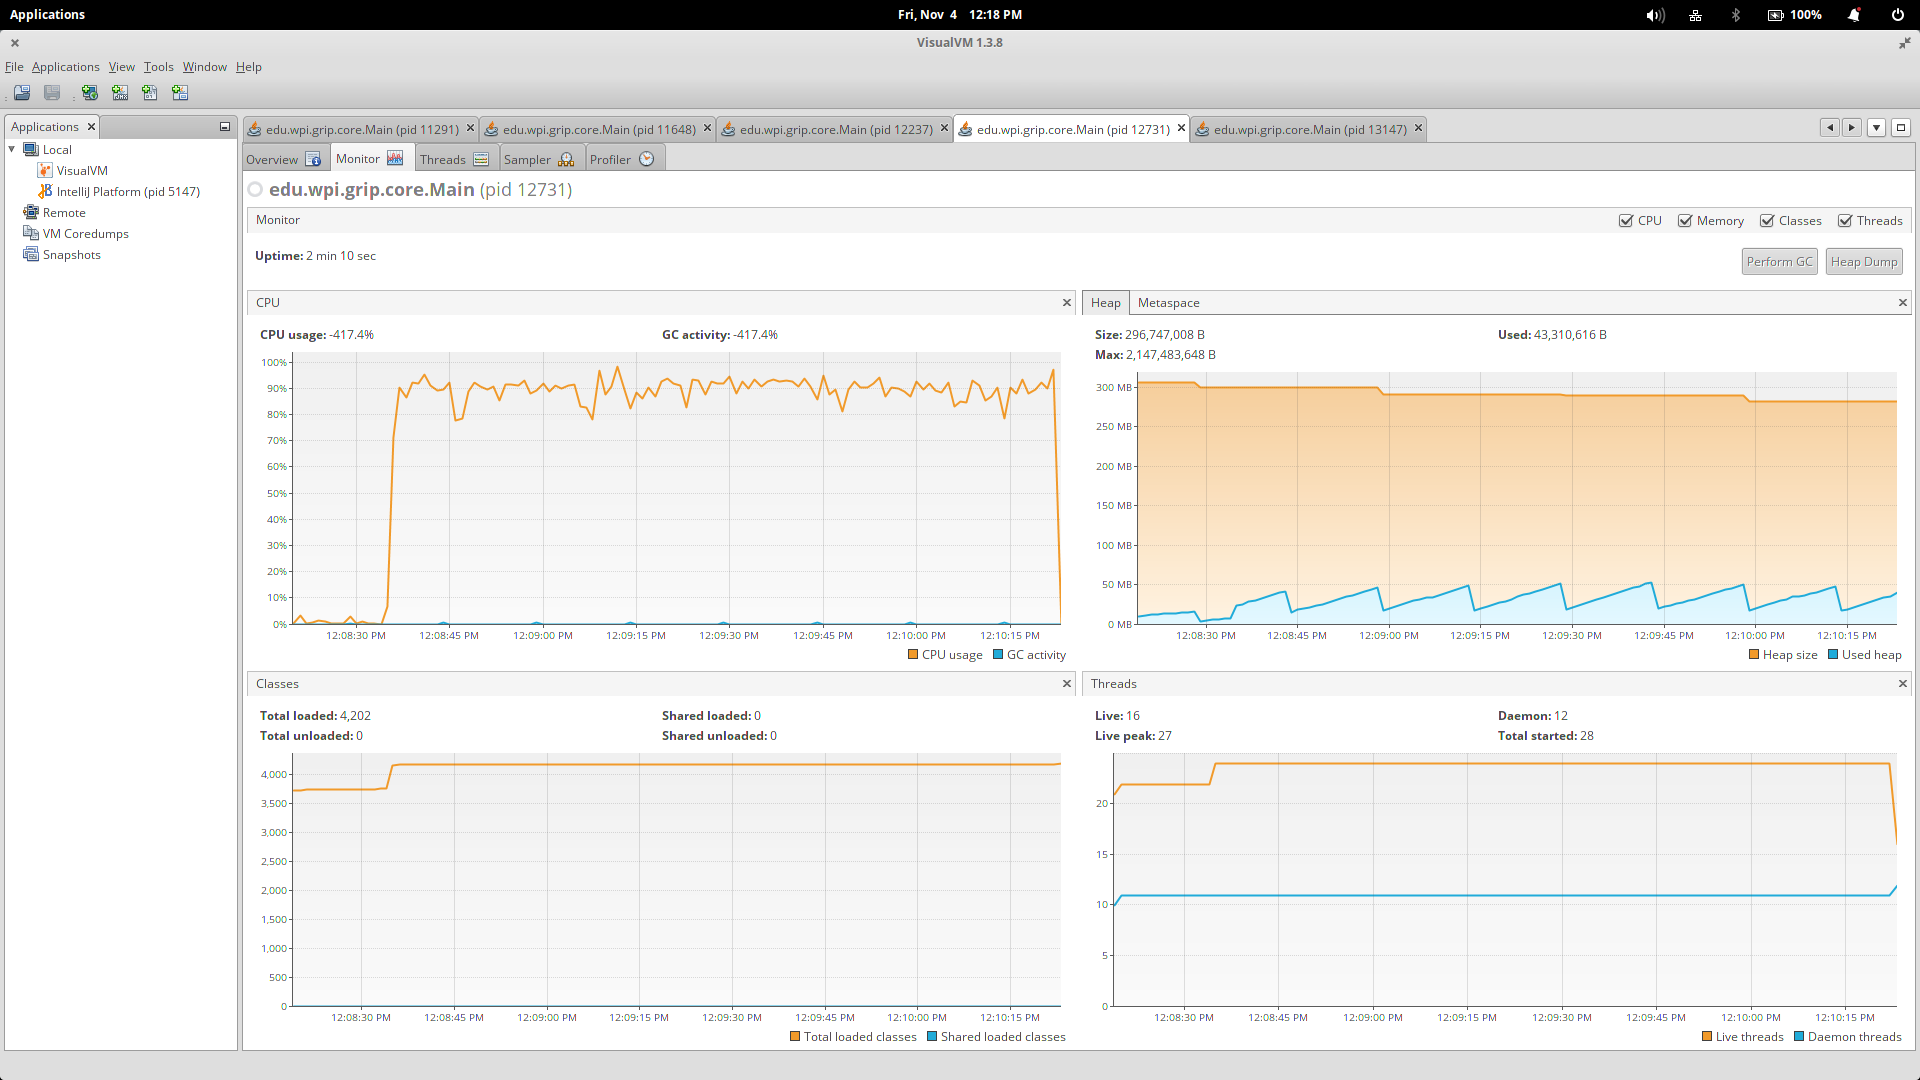Uncheck the Memory monitor checkbox

coord(1685,221)
